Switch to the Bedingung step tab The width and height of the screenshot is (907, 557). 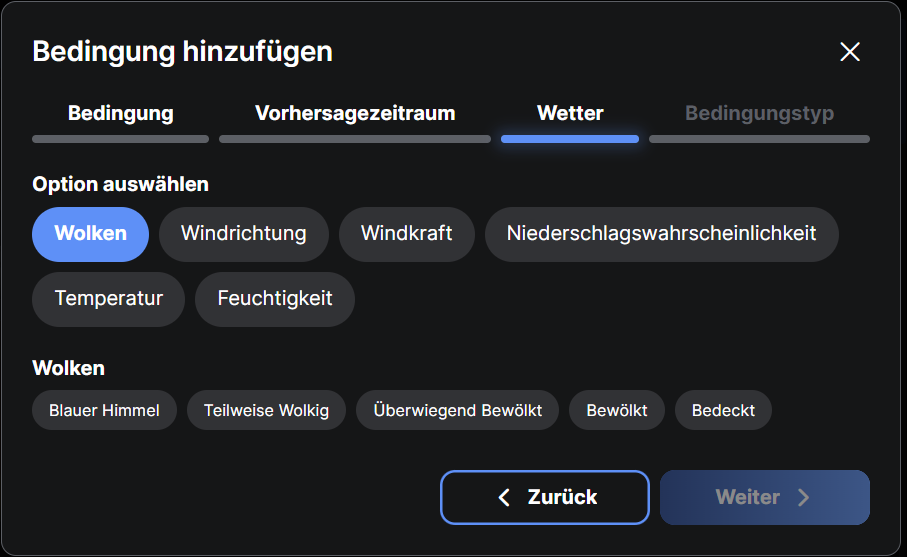coord(120,114)
